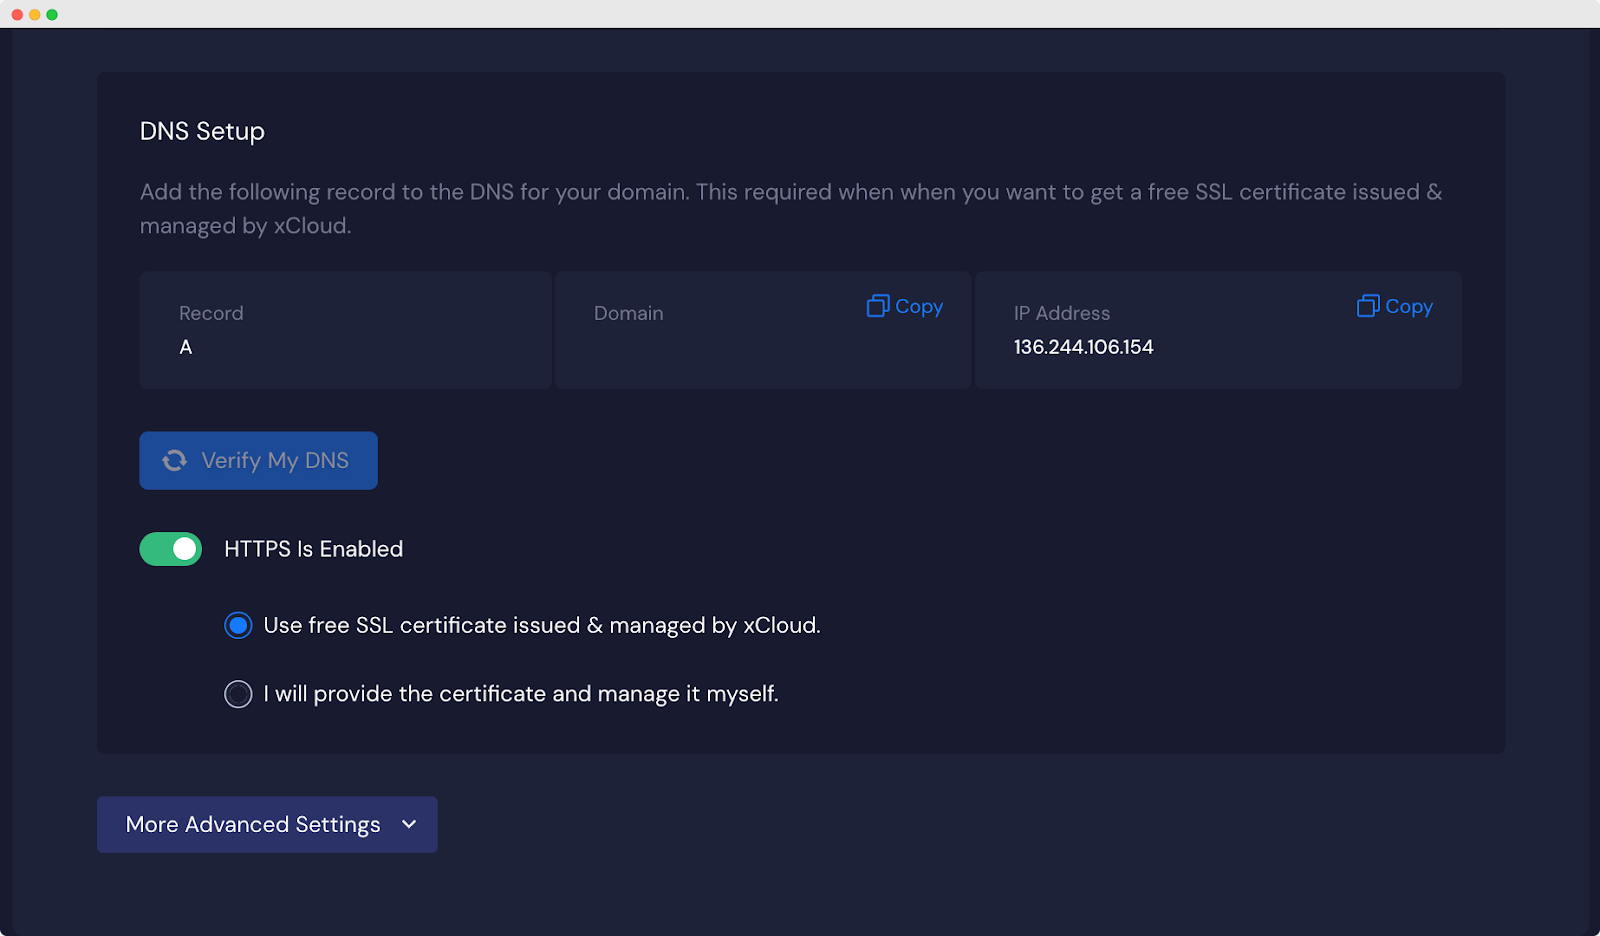This screenshot has height=936, width=1600.
Task: Click the green zoom button in title bar
Action: 50,14
